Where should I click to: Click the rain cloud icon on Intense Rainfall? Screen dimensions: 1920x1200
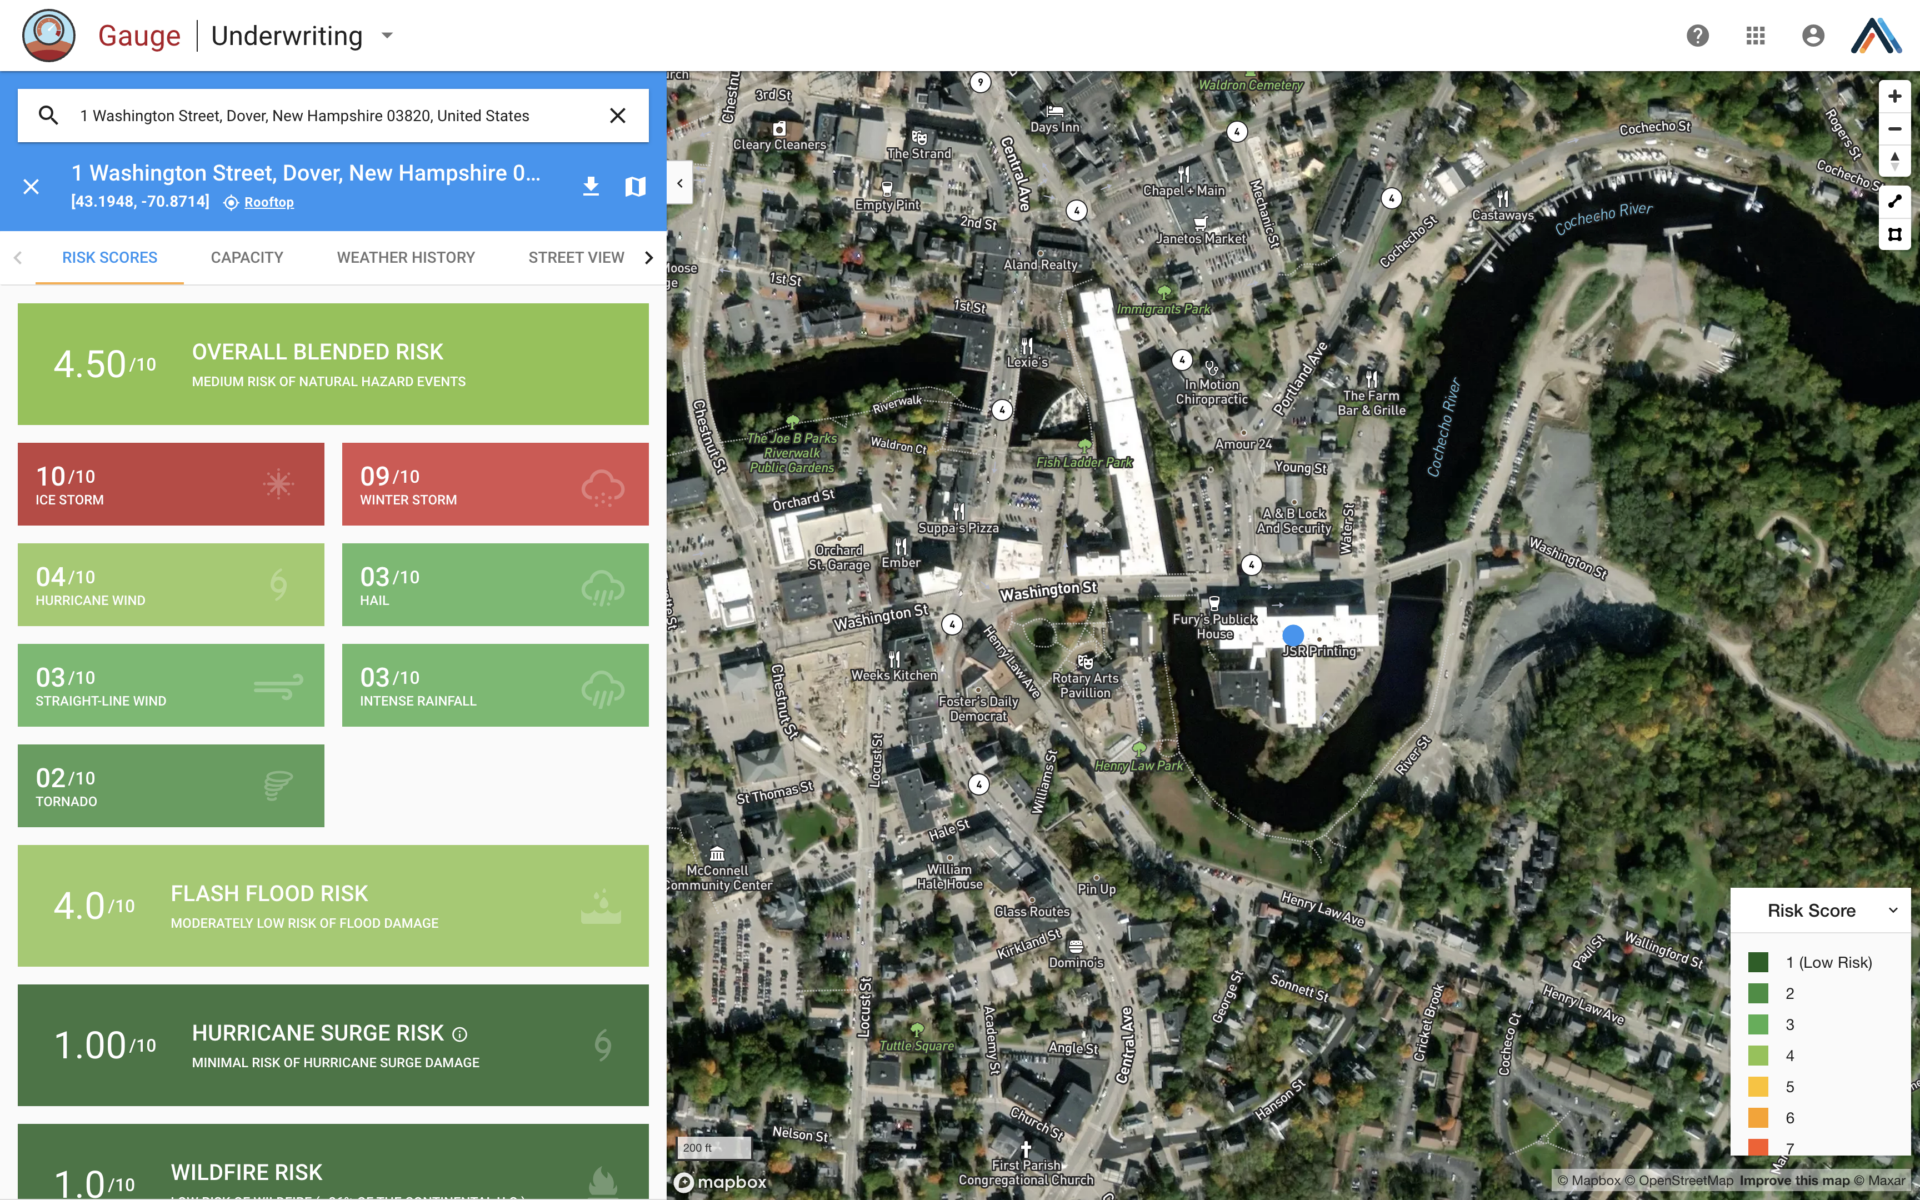[x=603, y=689]
